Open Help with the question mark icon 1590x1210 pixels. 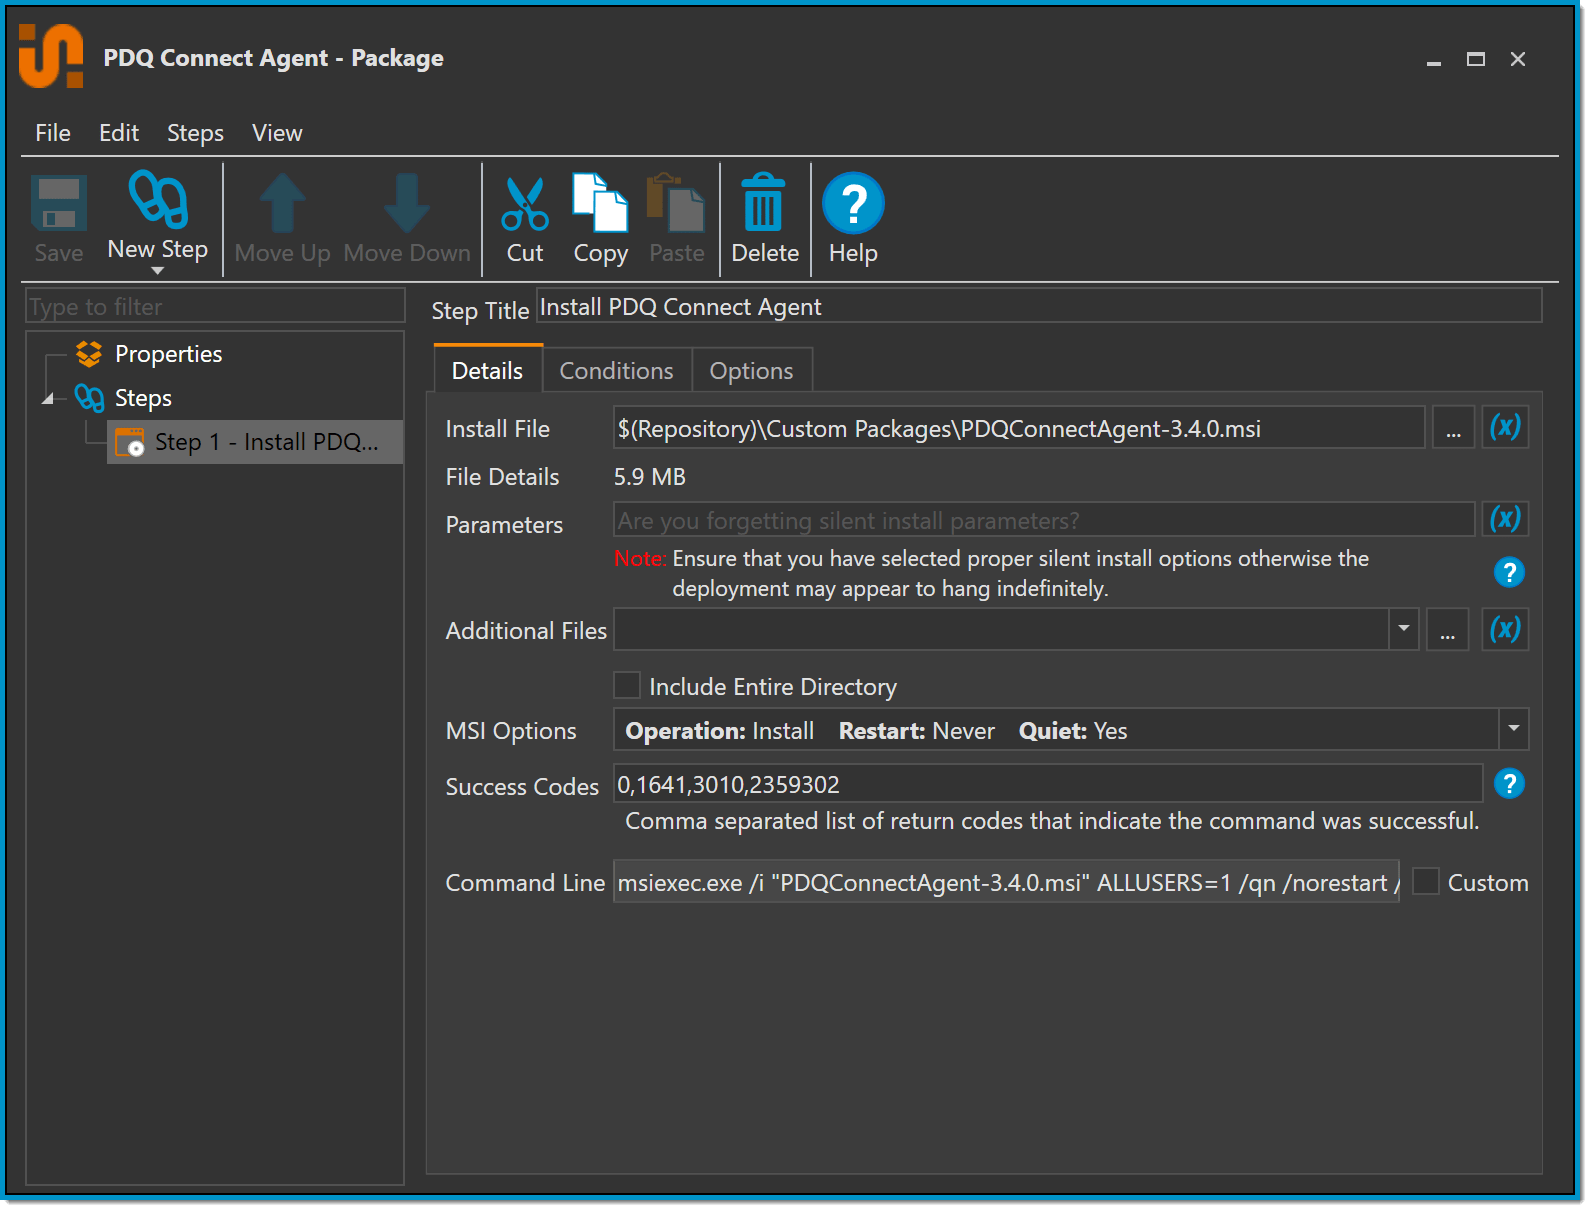pos(853,203)
